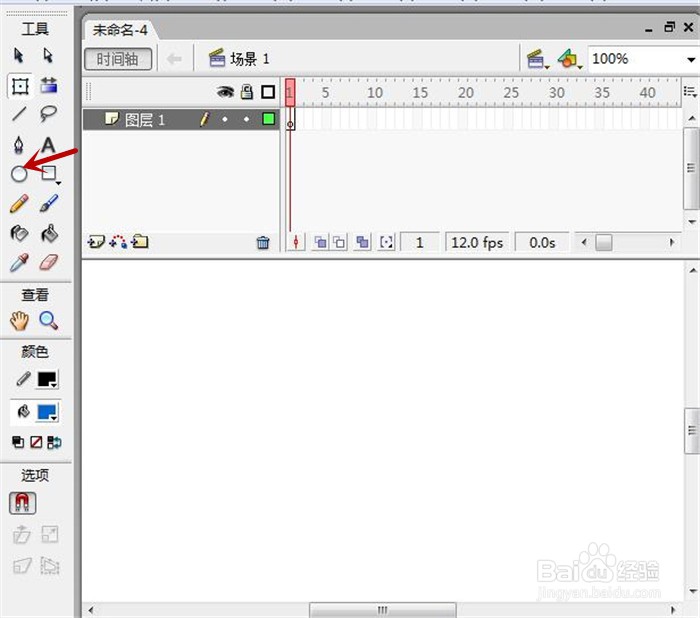Select the Eraser tool

click(49, 262)
